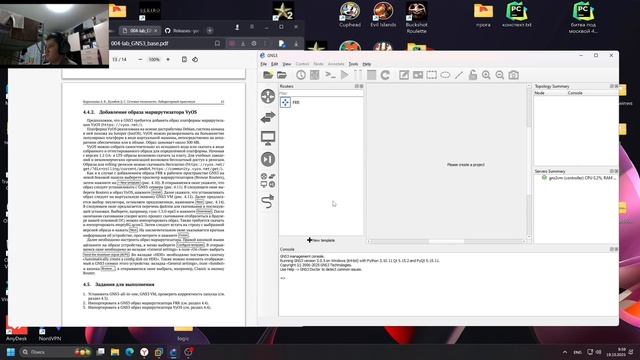The width and height of the screenshot is (640, 360).
Task: Open console to all devices icon
Action: point(330,75)
